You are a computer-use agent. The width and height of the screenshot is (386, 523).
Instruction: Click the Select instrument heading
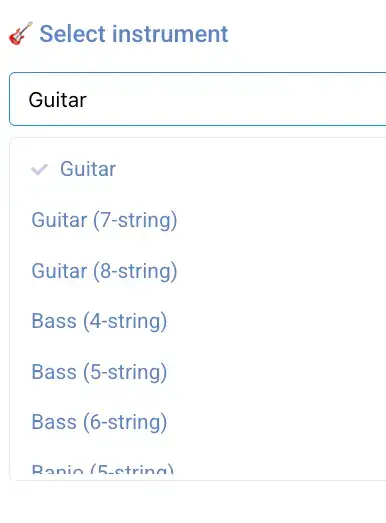click(133, 34)
